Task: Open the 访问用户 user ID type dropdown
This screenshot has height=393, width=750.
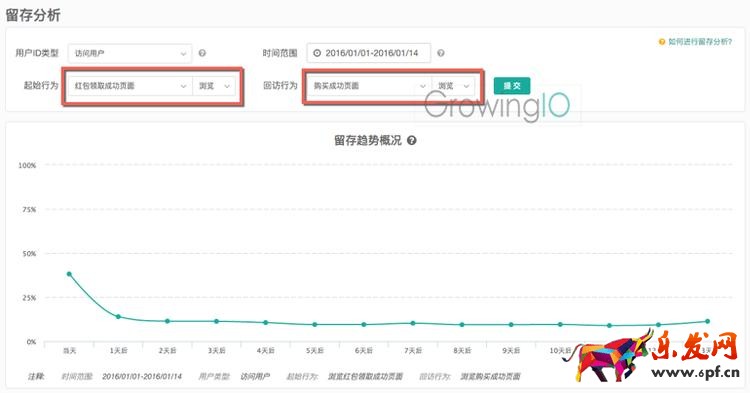Action: tap(130, 53)
